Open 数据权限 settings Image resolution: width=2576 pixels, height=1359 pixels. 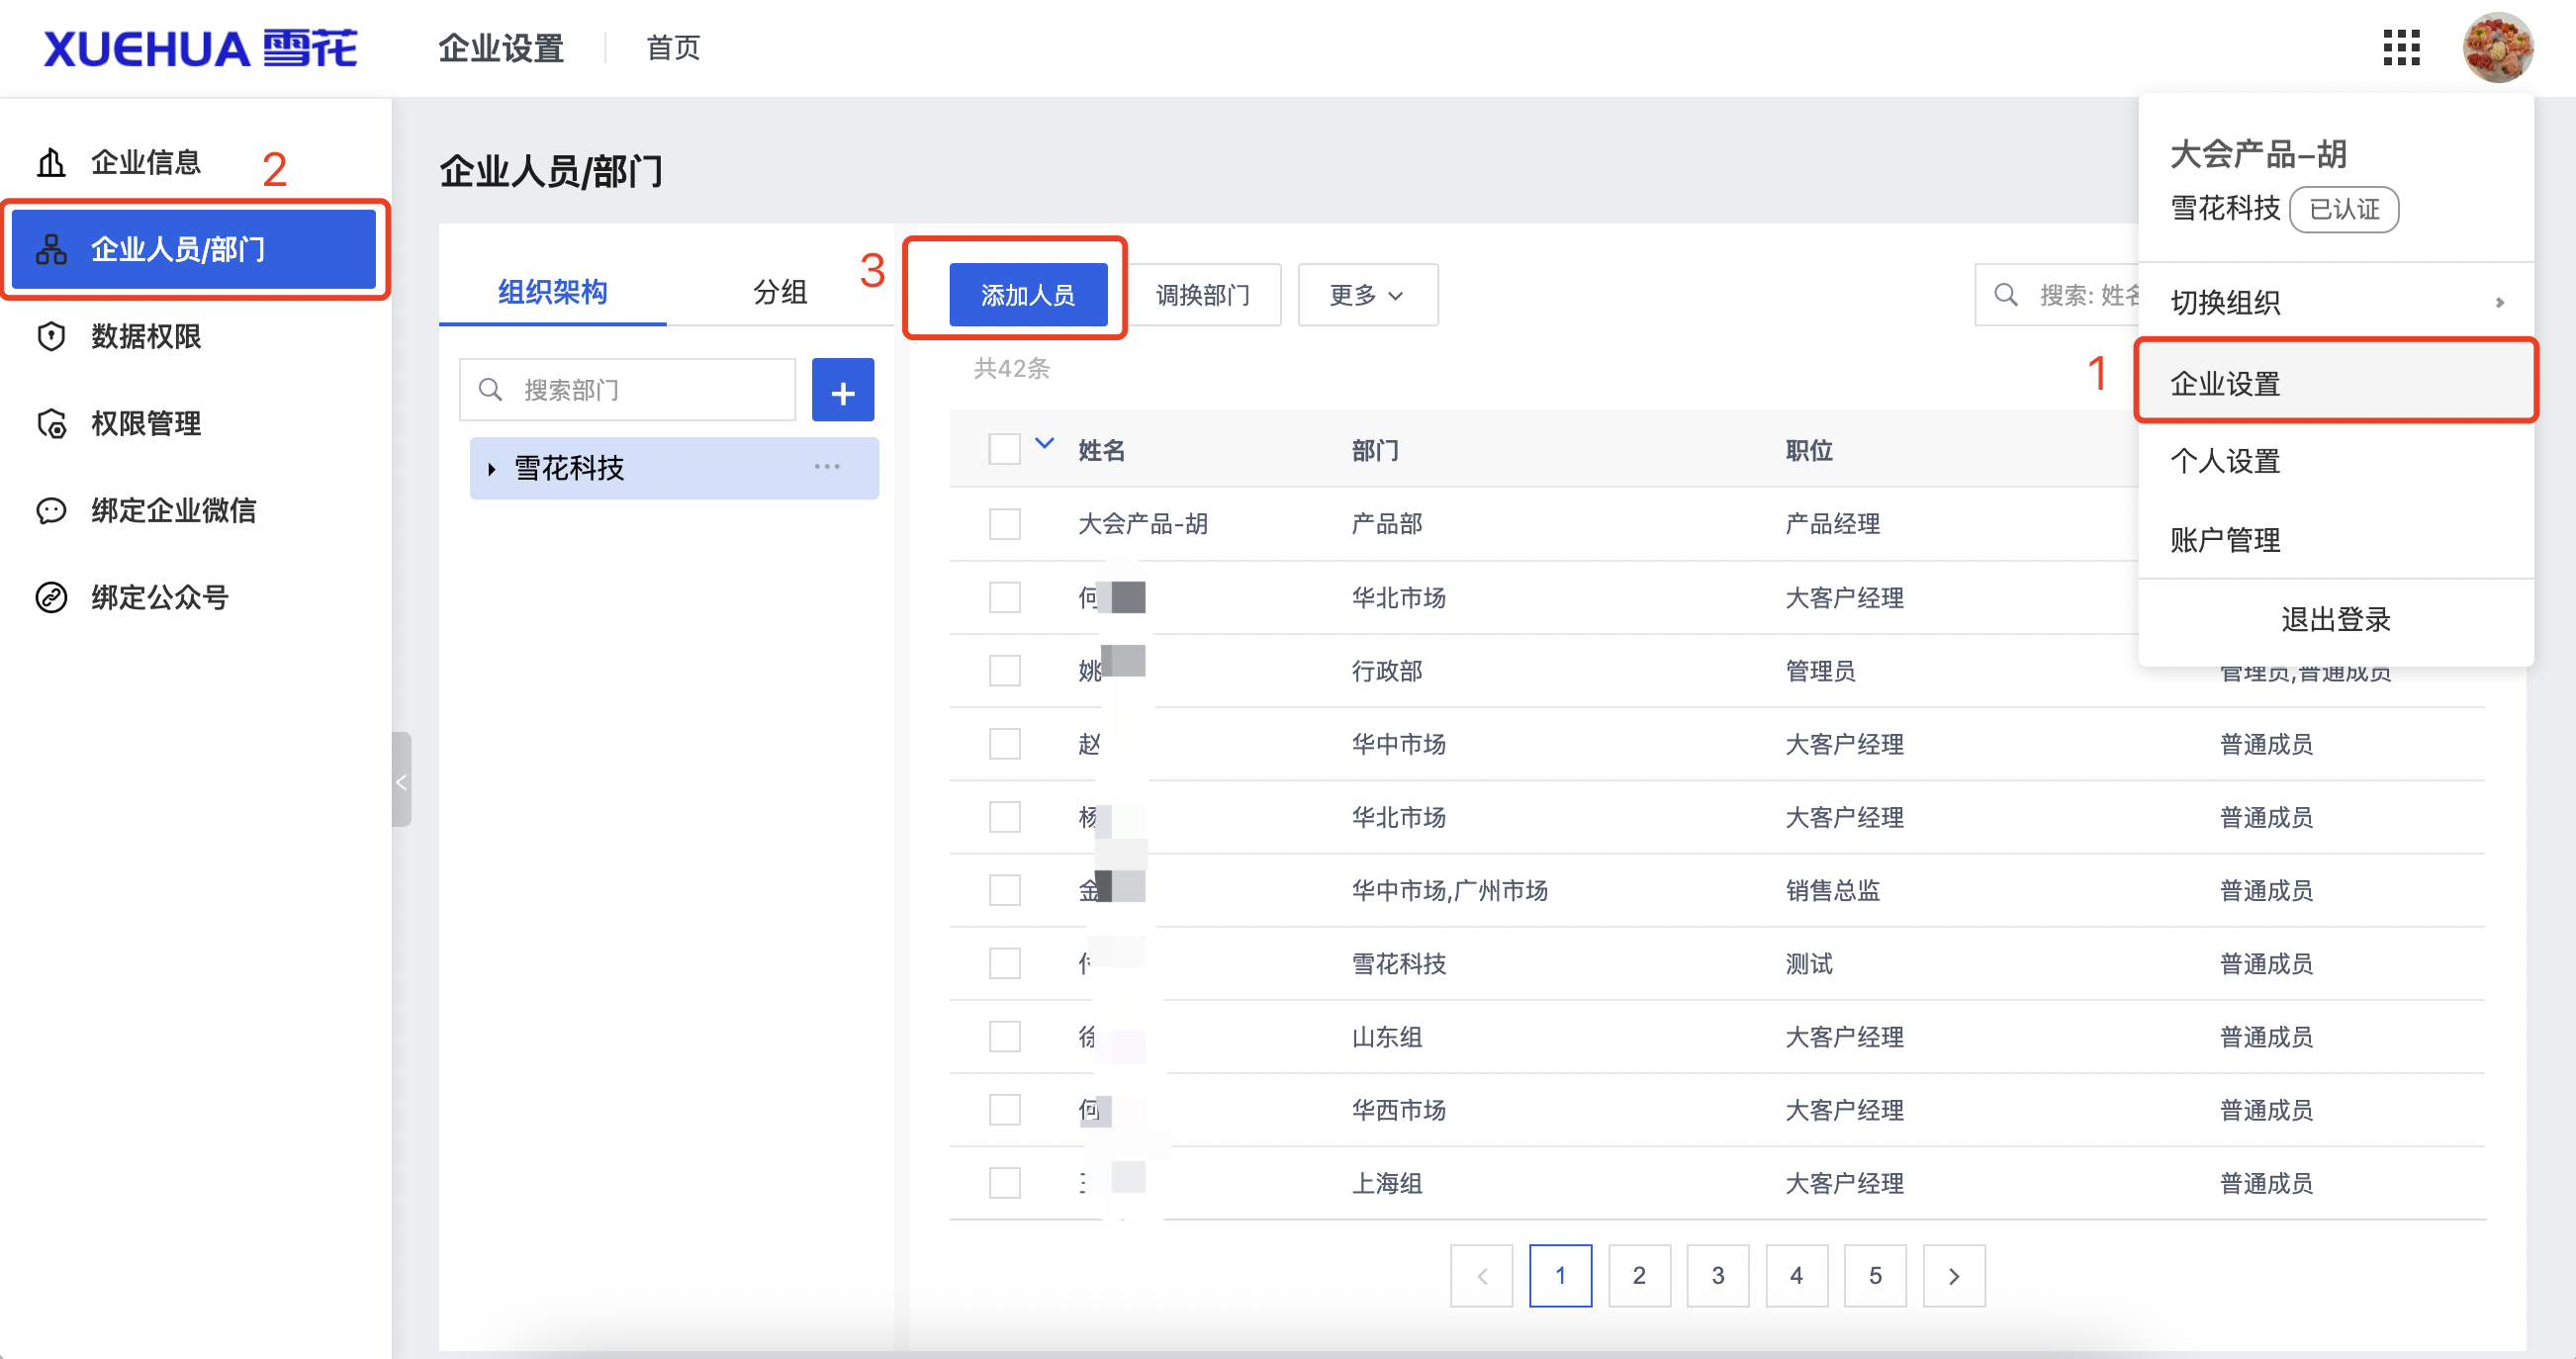coord(145,337)
